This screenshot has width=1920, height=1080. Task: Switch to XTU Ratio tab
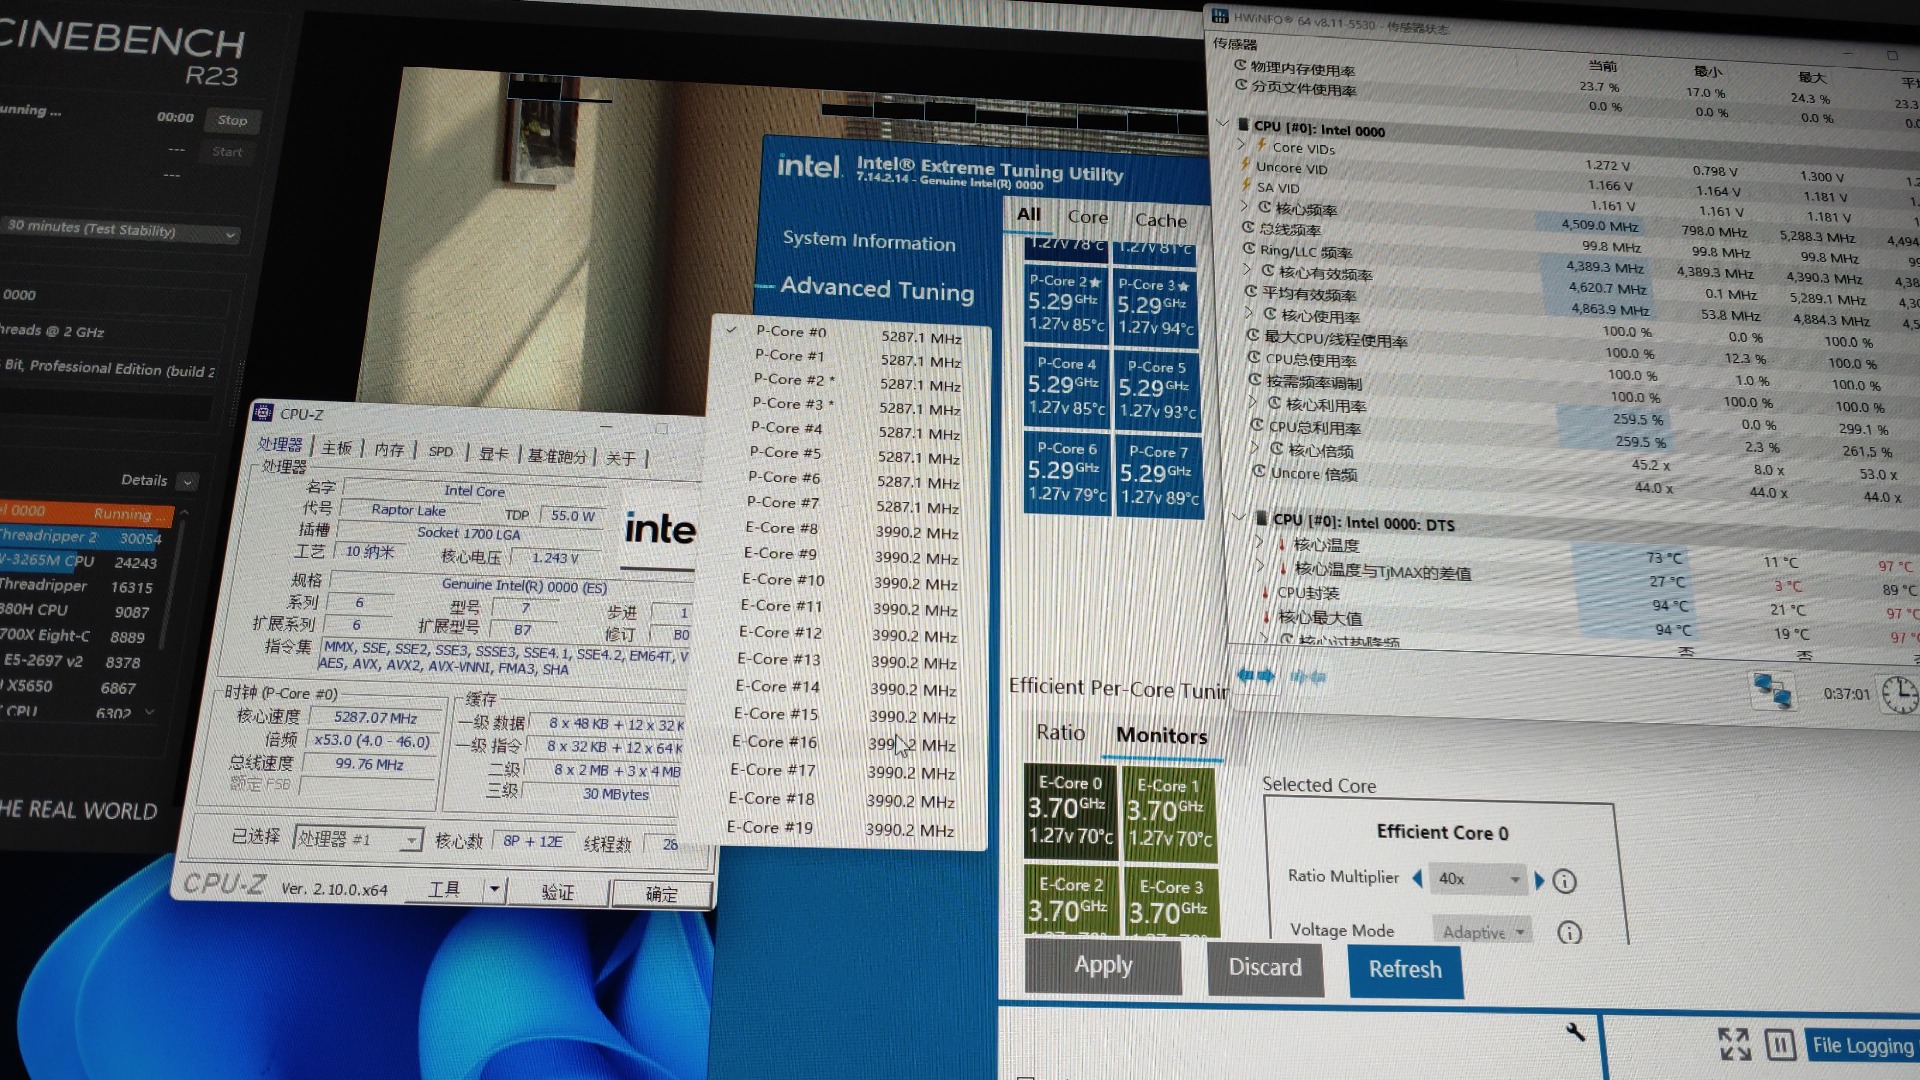tap(1060, 732)
